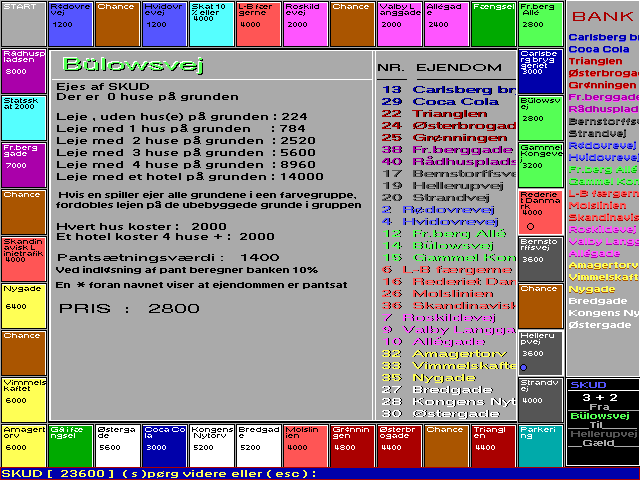Select the Gammel Kongevej 3200 board square
The height and width of the screenshot is (480, 640).
pyautogui.click(x=541, y=165)
